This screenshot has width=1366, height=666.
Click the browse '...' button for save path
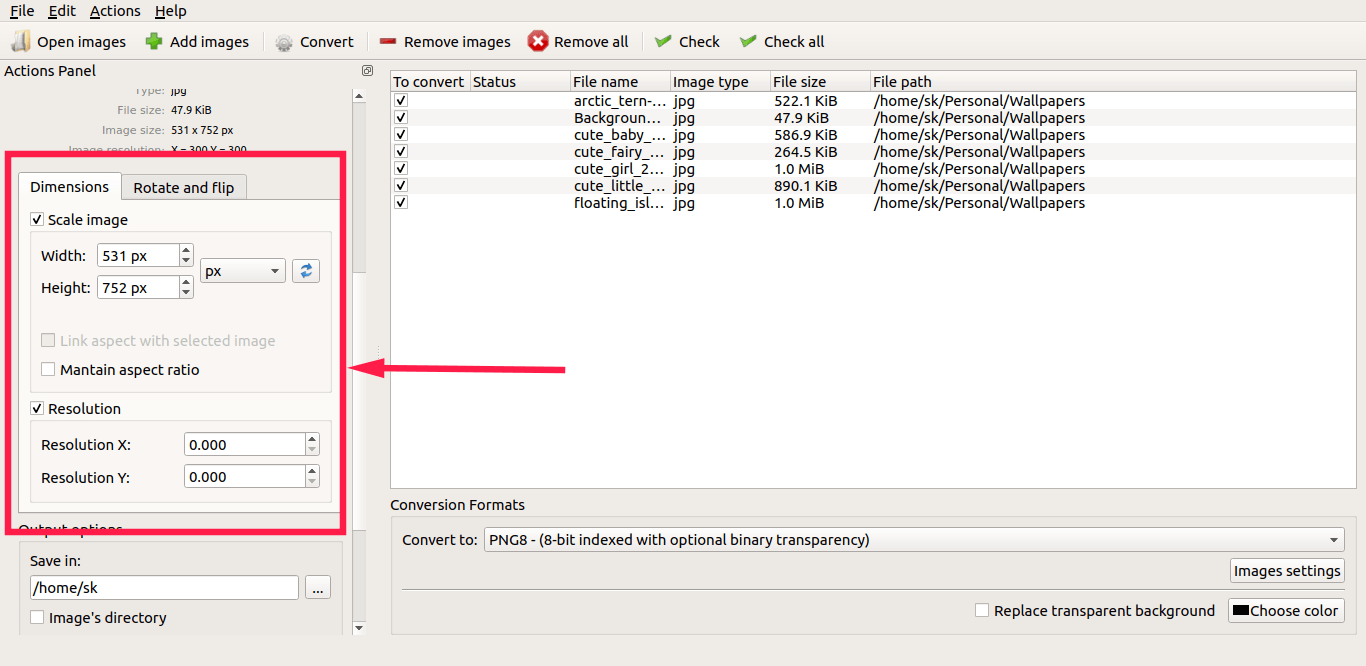pos(318,588)
